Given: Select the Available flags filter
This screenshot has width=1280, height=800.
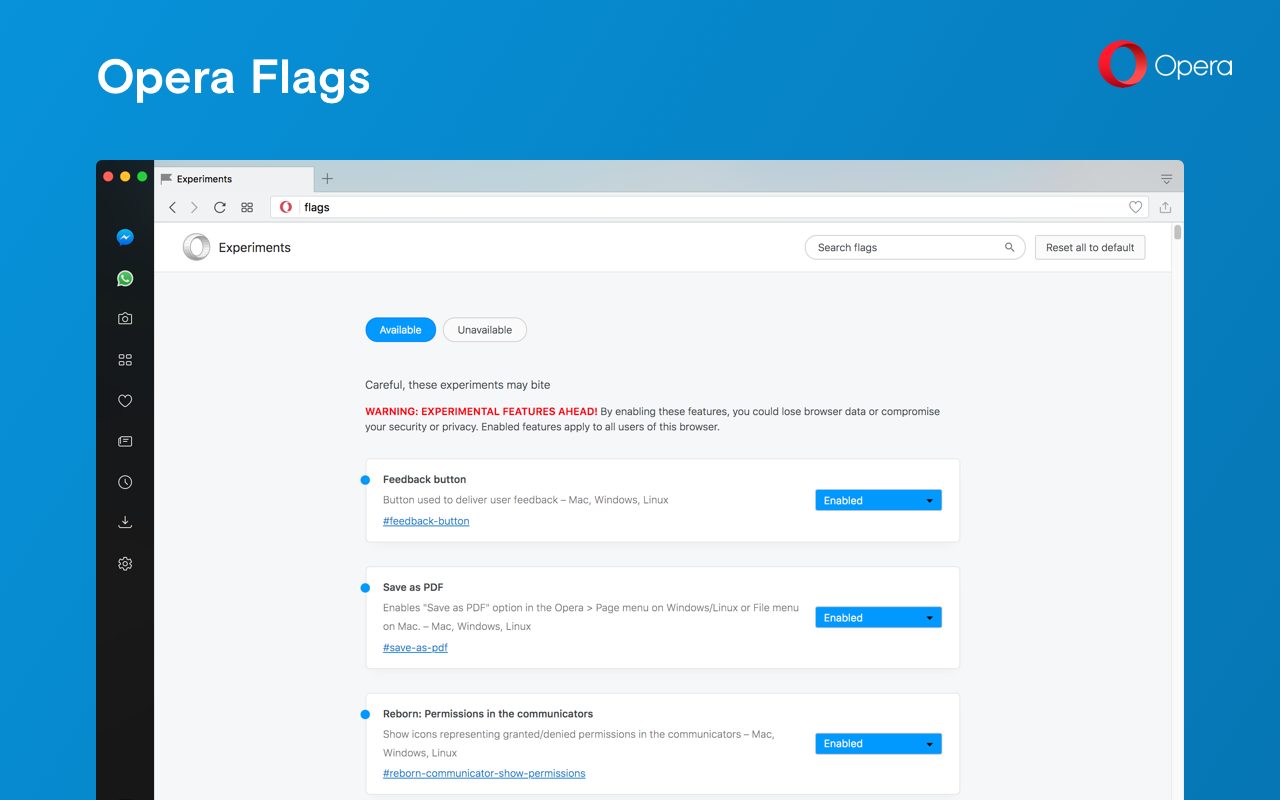Looking at the screenshot, I should tap(400, 329).
